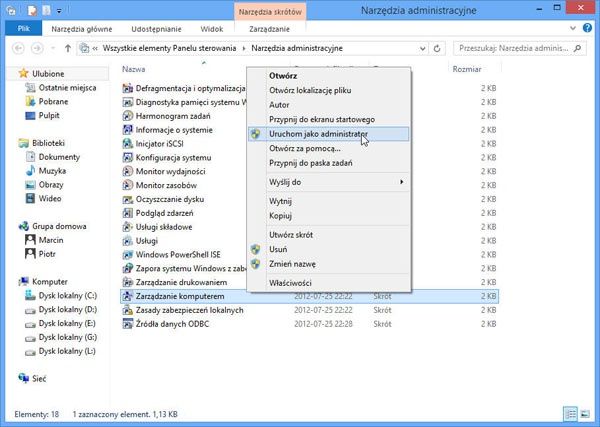Viewport: 600px width, 427px height.
Task: Click the Nazwa column header
Action: coord(133,69)
